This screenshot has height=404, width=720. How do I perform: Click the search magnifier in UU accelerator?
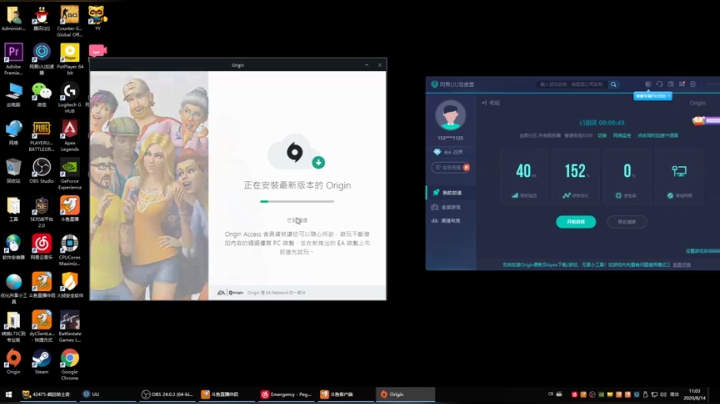(613, 84)
